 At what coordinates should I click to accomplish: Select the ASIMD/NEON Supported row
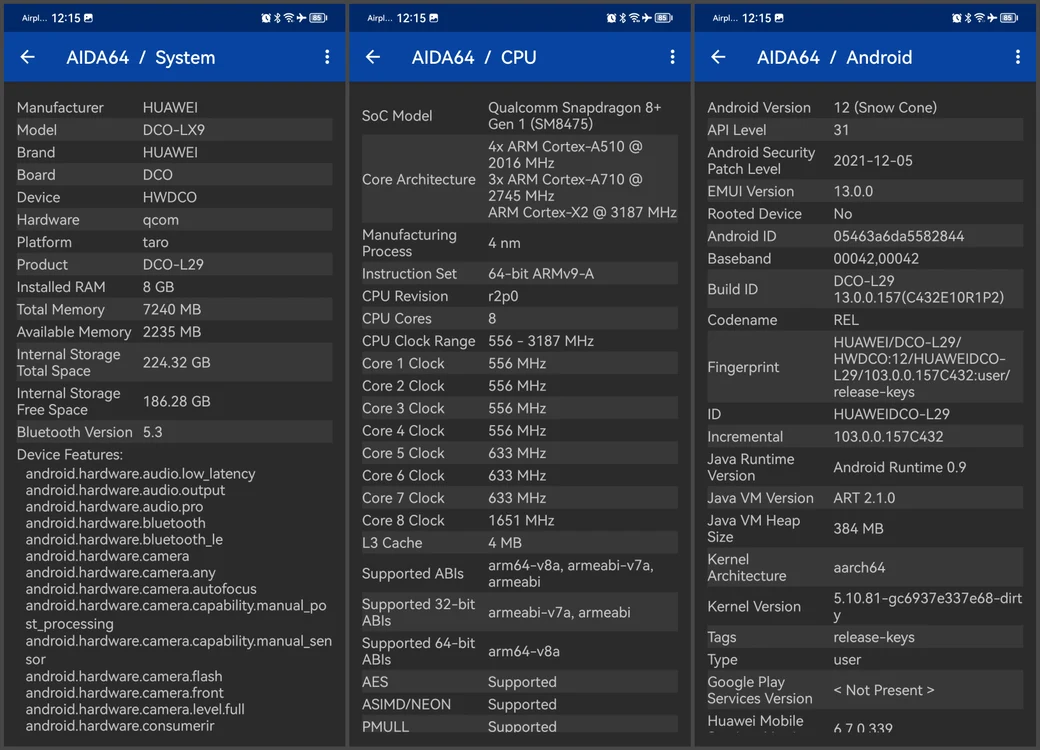click(520, 704)
